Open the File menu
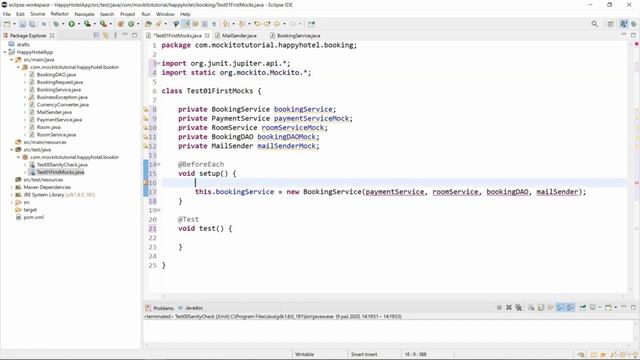640x360 pixels. 7,14
